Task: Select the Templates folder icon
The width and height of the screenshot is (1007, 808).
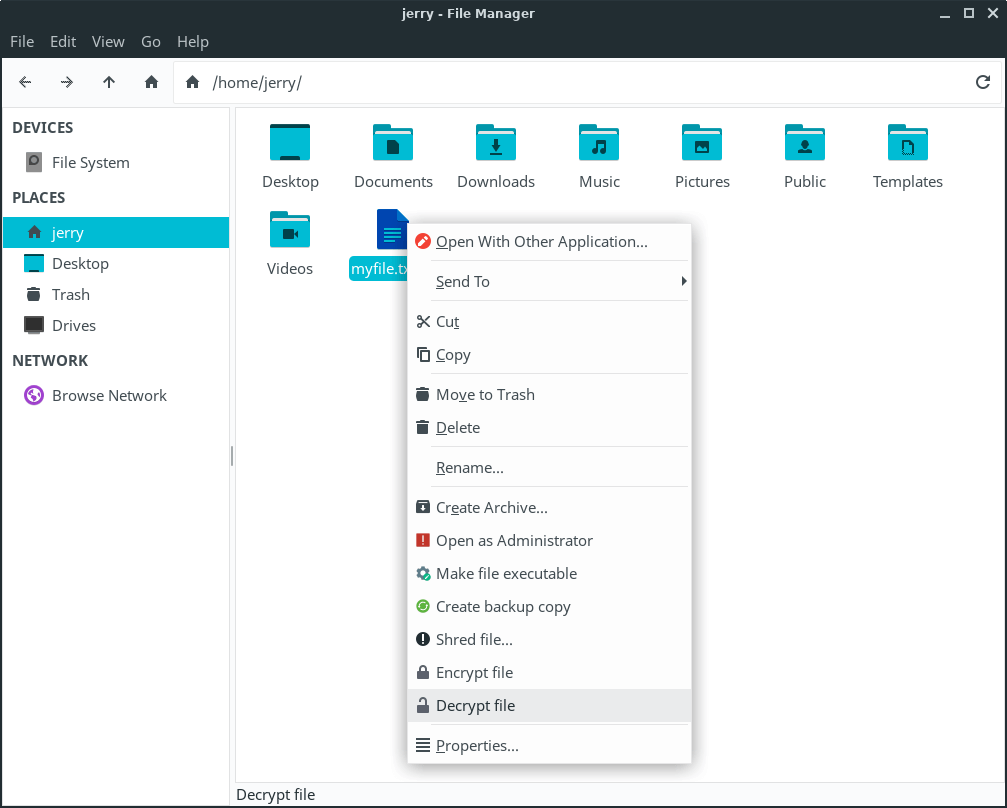Action: click(907, 144)
